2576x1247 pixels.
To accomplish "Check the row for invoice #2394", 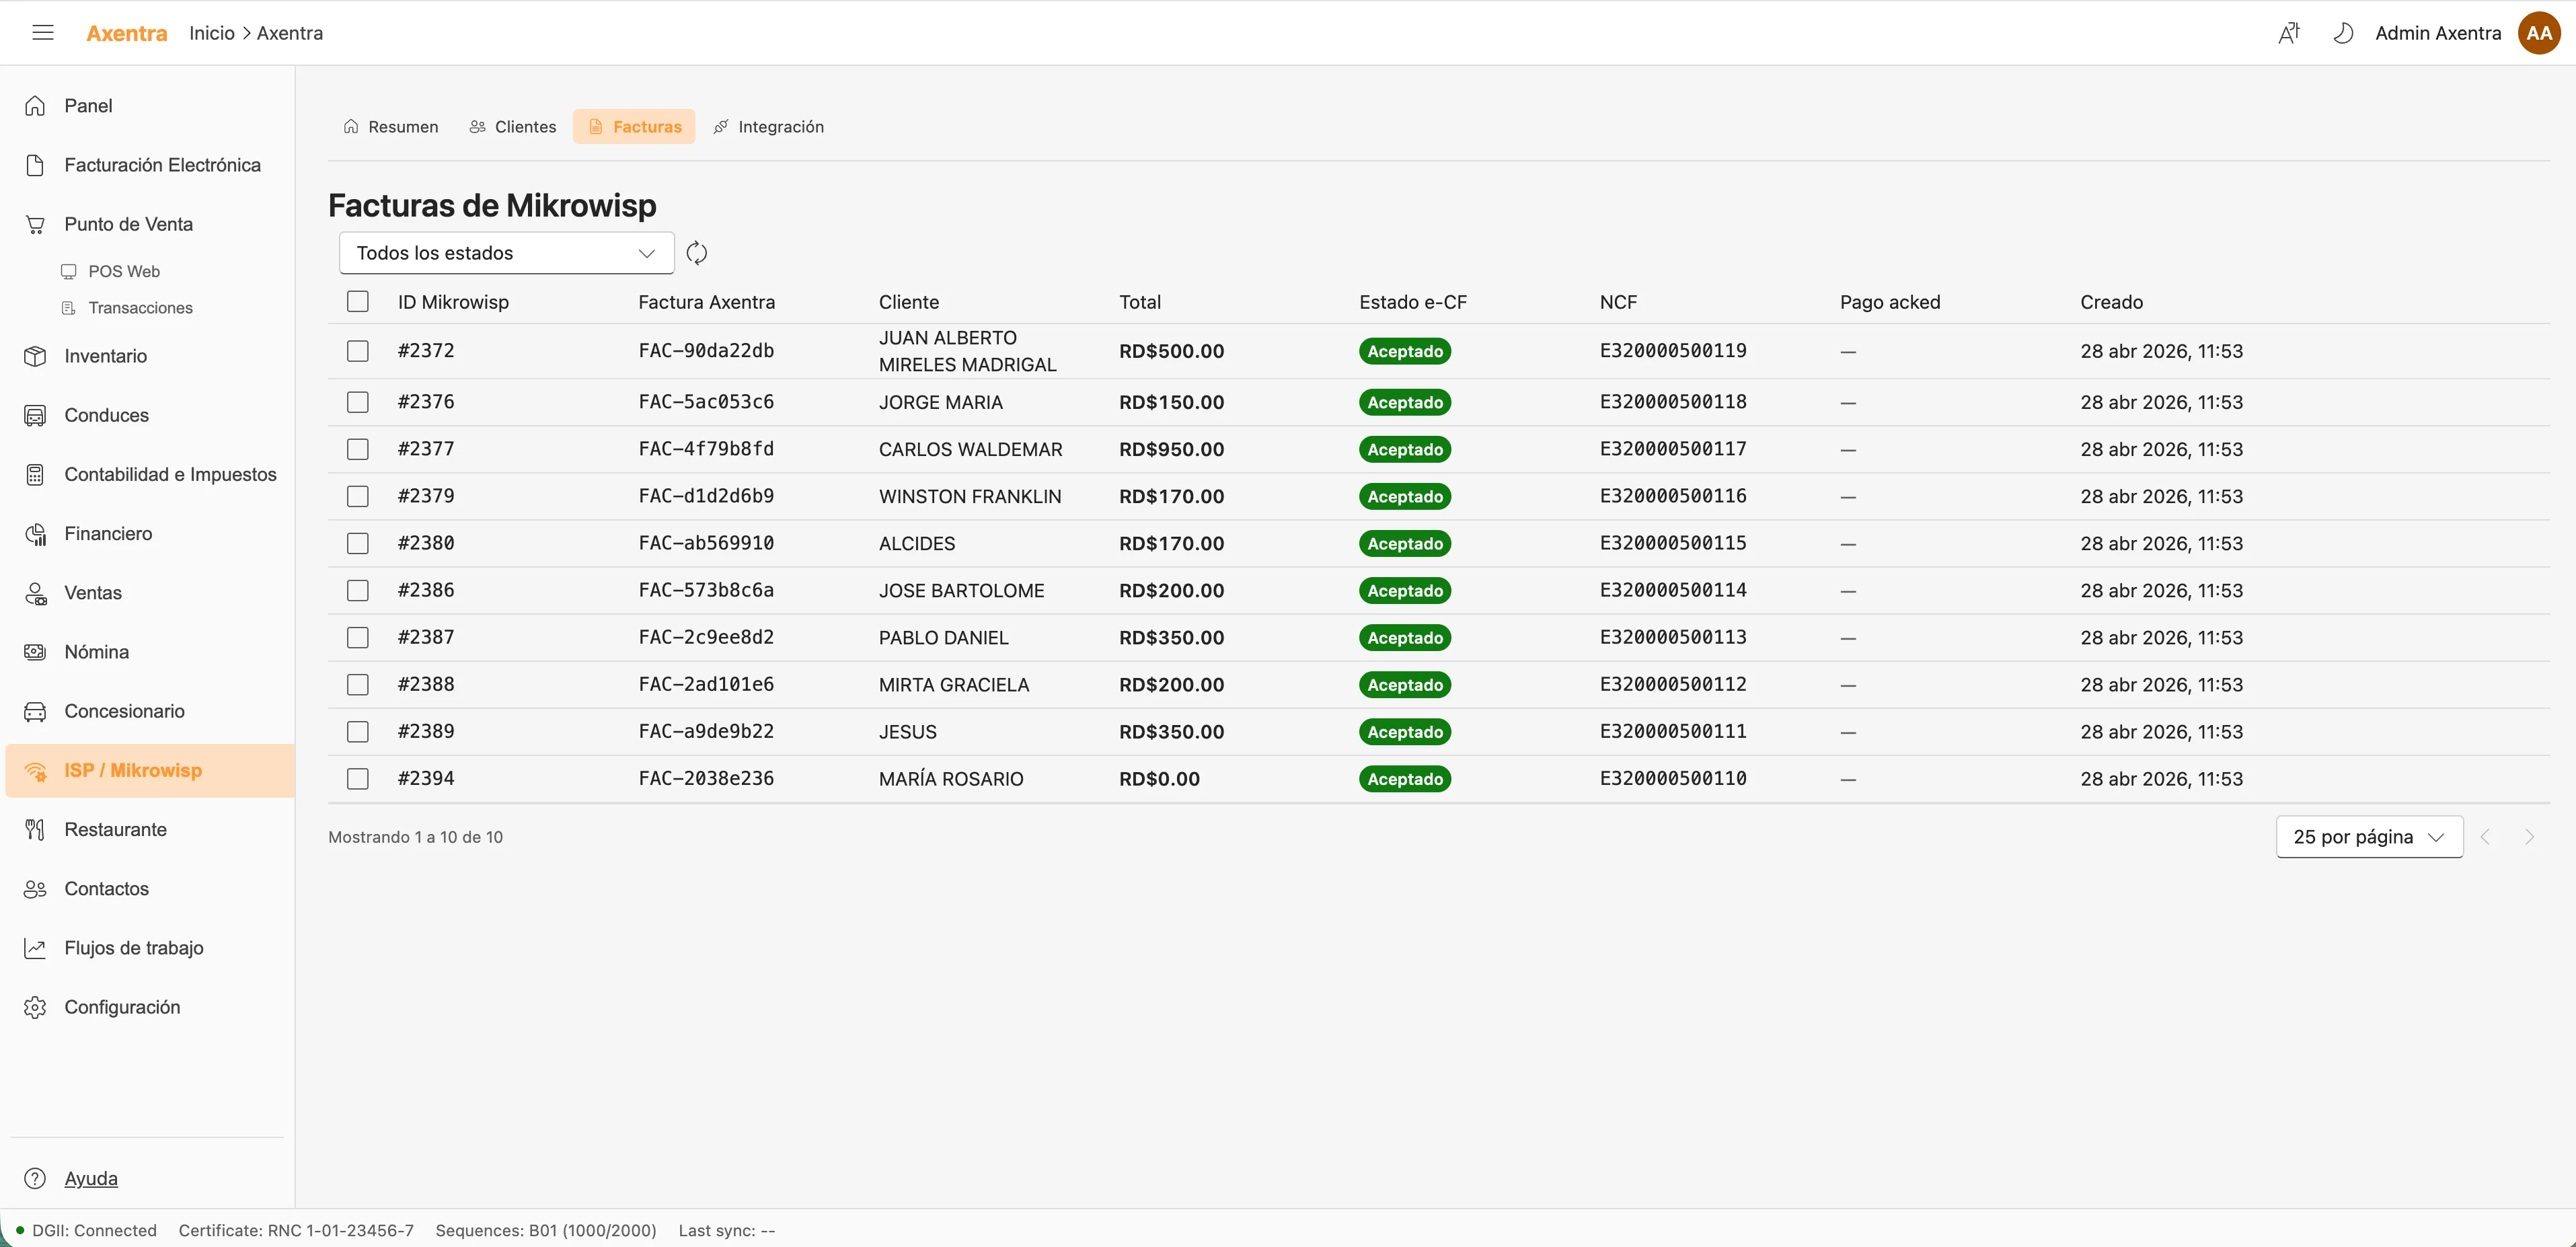I will coord(358,778).
